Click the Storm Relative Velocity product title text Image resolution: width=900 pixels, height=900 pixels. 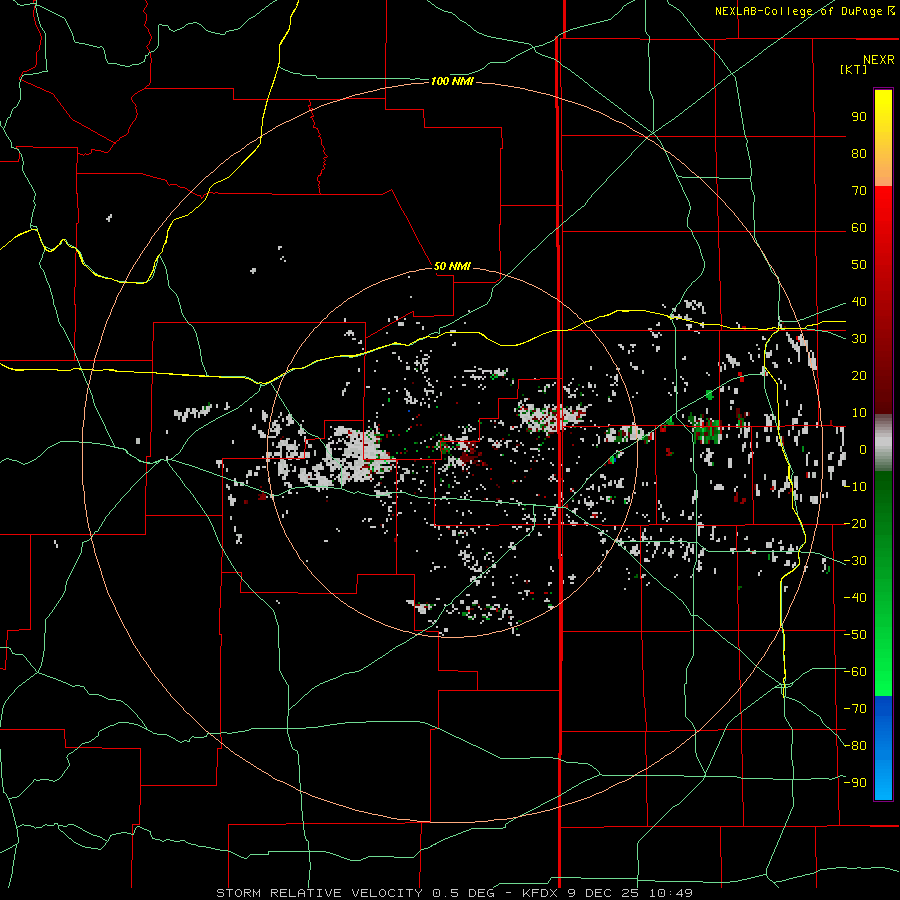point(319,893)
